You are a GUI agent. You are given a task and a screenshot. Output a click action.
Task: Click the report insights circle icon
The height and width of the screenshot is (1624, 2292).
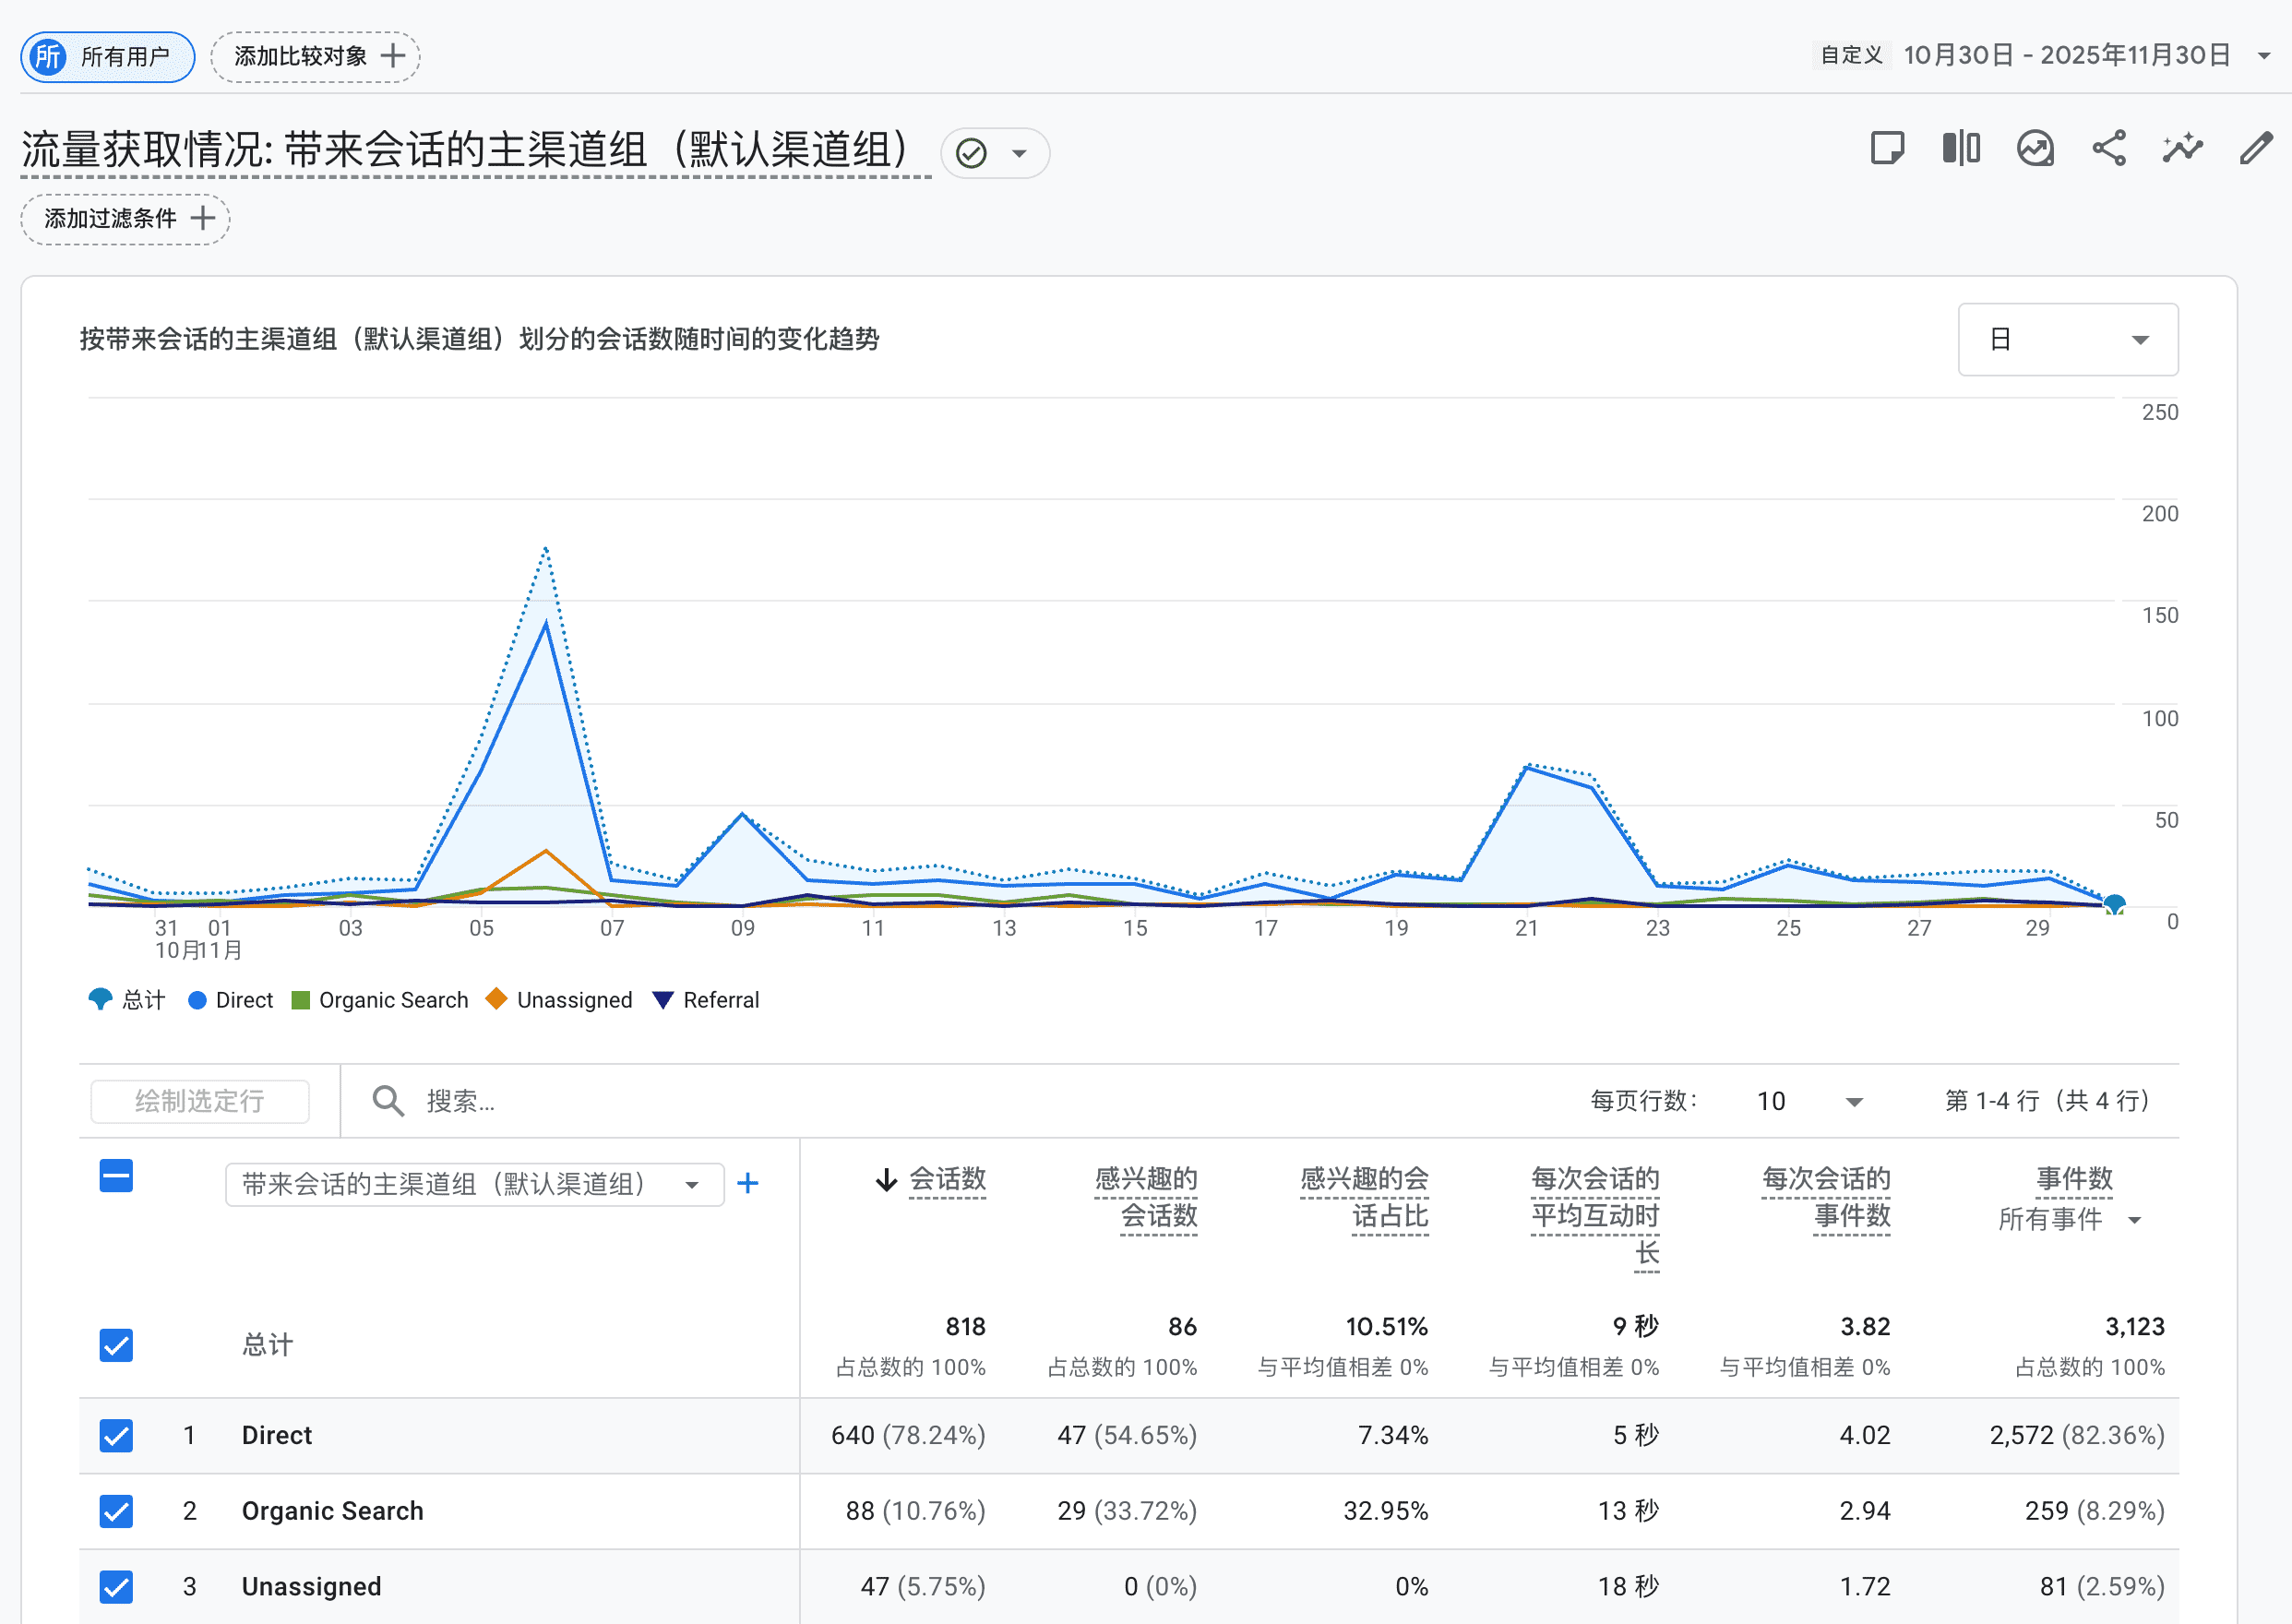point(2035,148)
